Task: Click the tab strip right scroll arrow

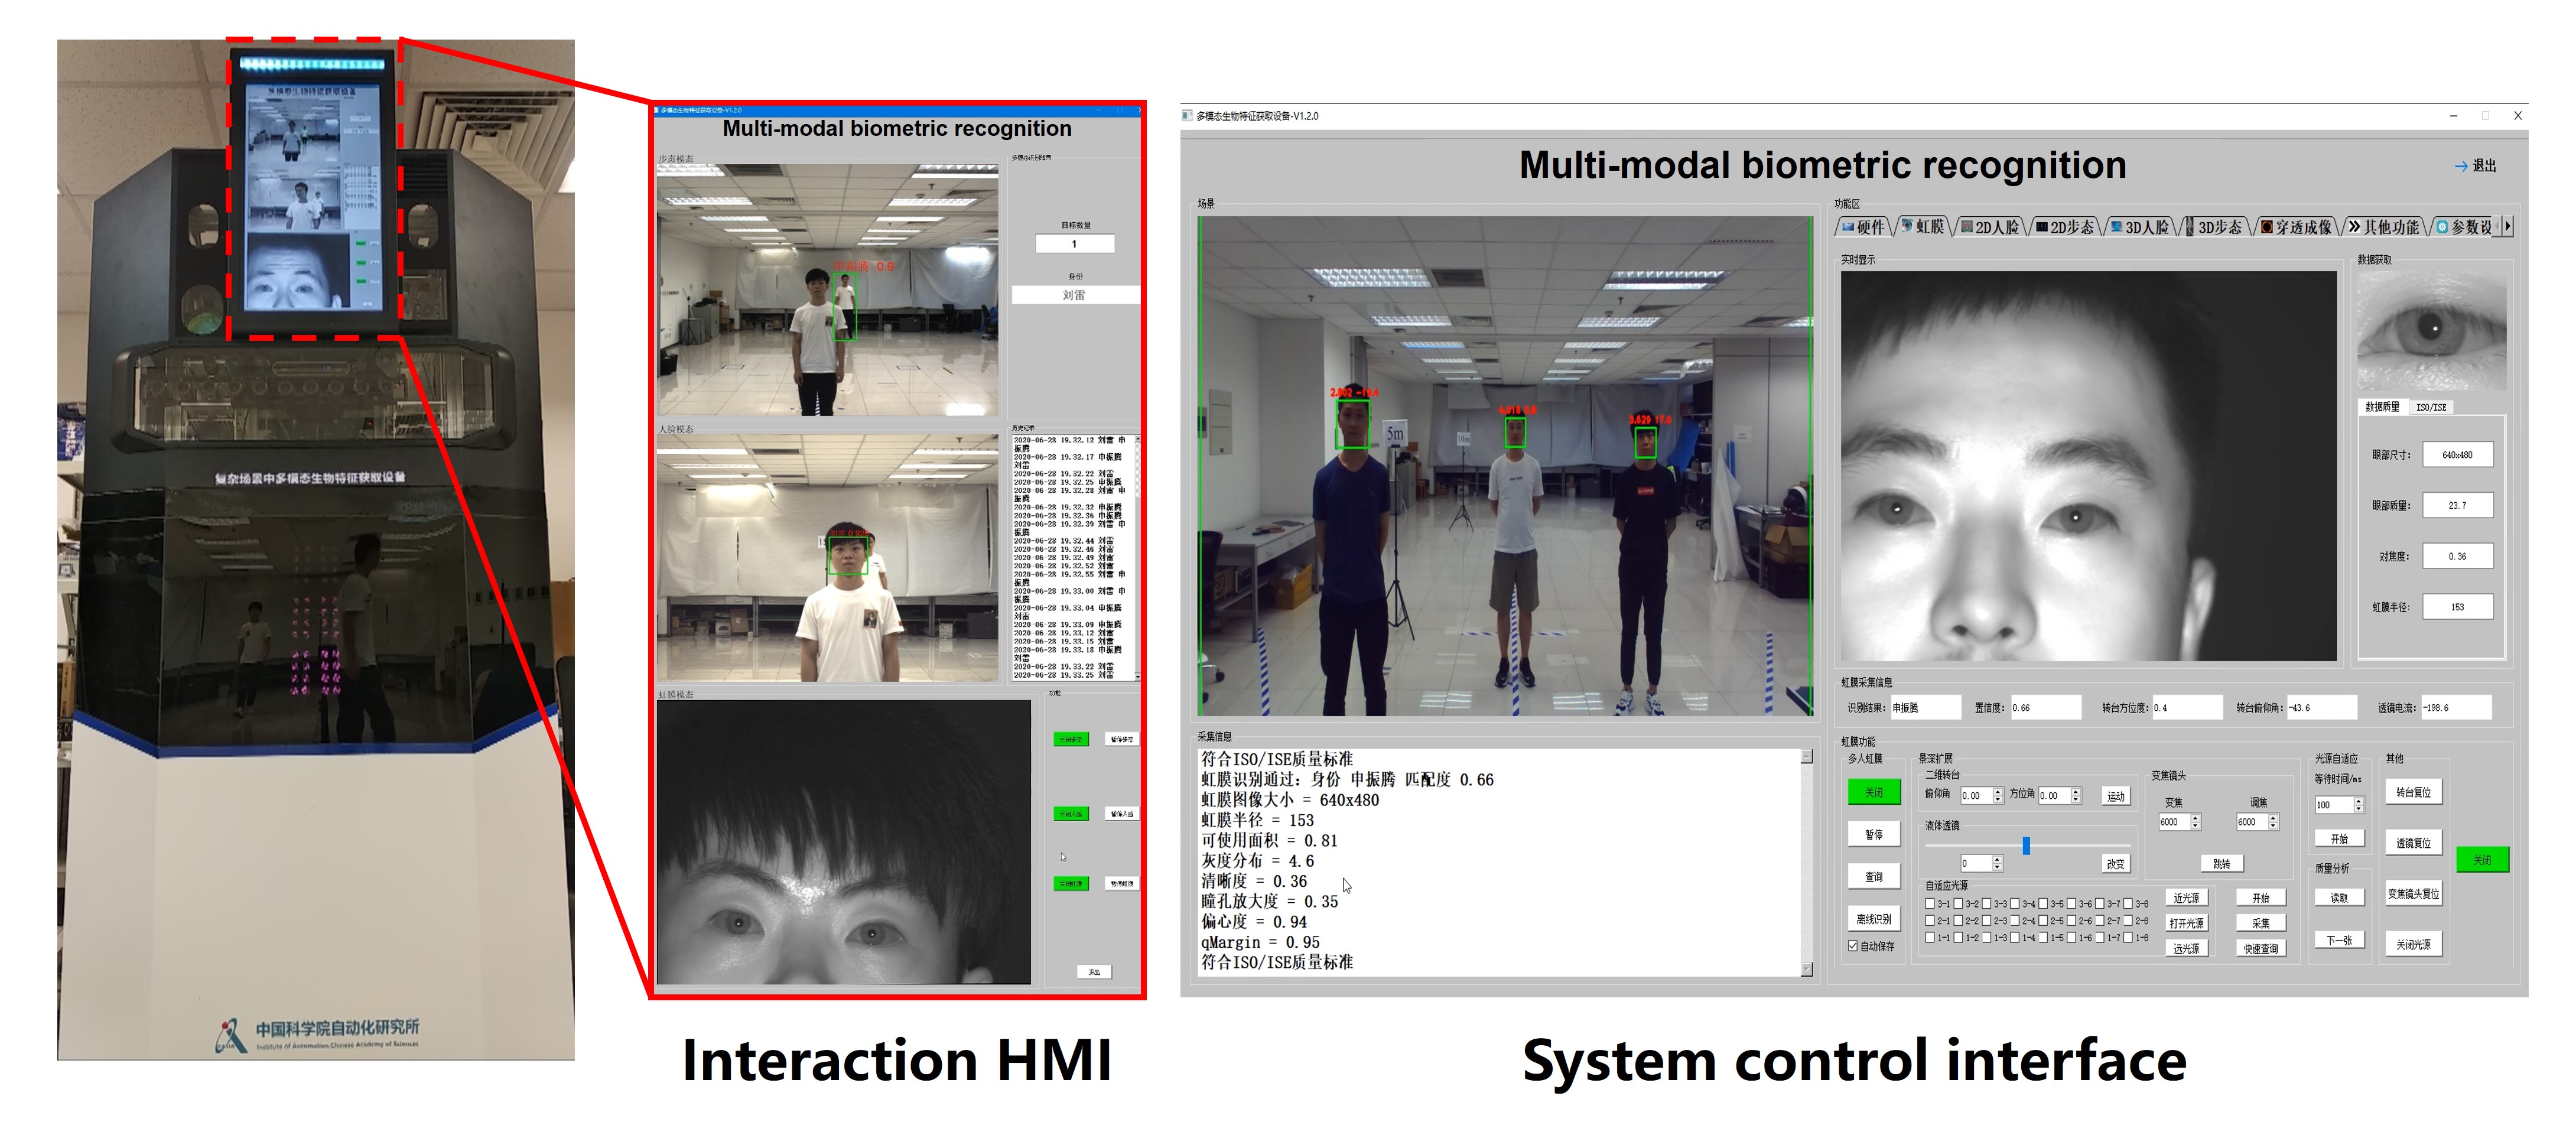Action: point(2507,227)
